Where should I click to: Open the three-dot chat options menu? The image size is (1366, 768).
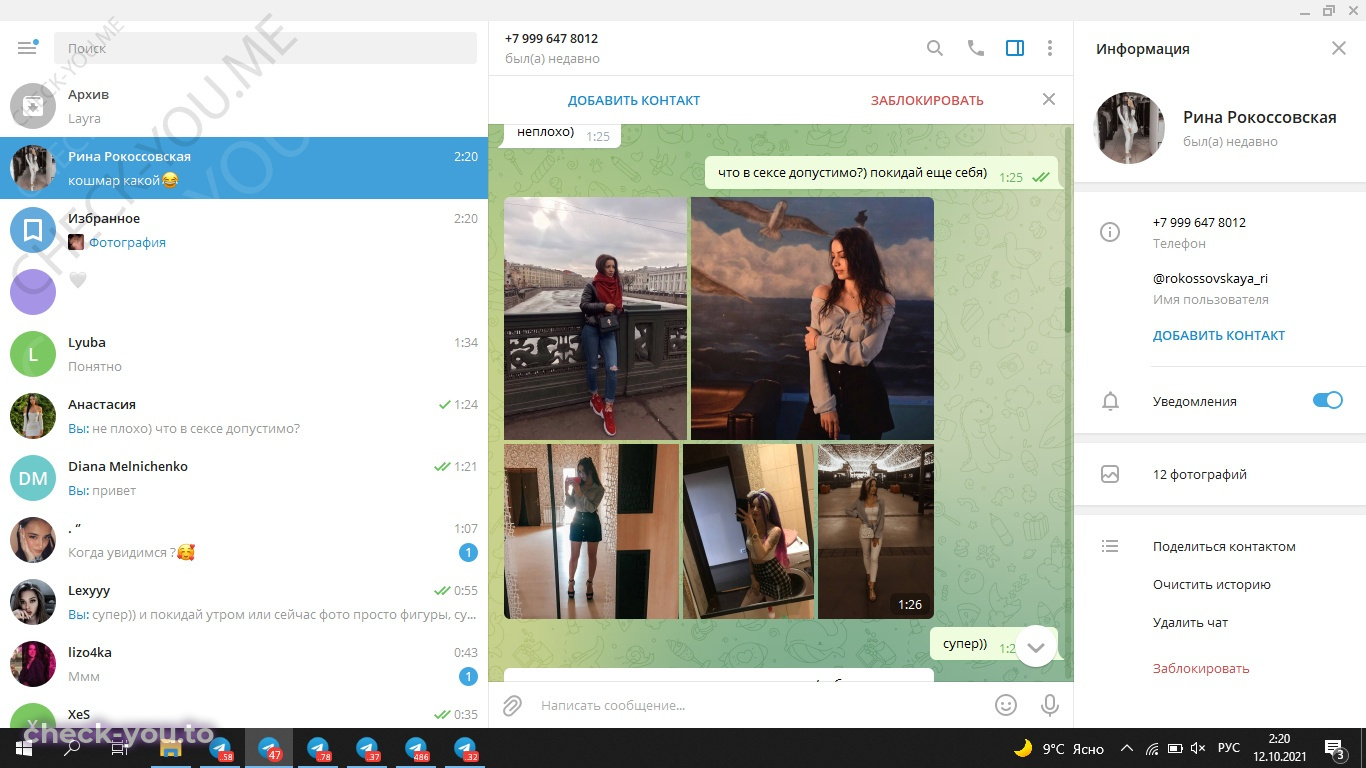click(1050, 48)
